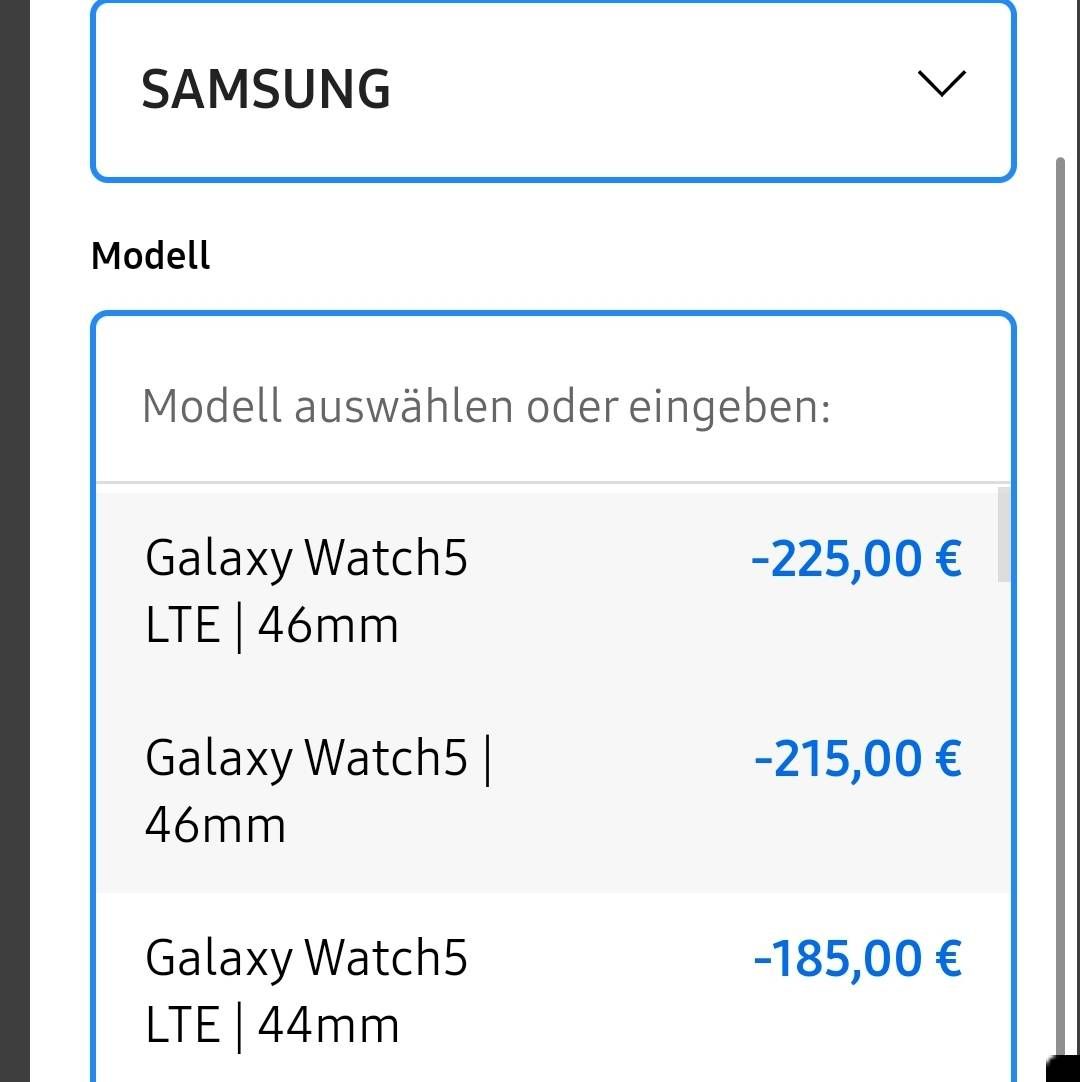
Task: Click the 'LTE | 46mm' line of first option
Action: pos(272,626)
